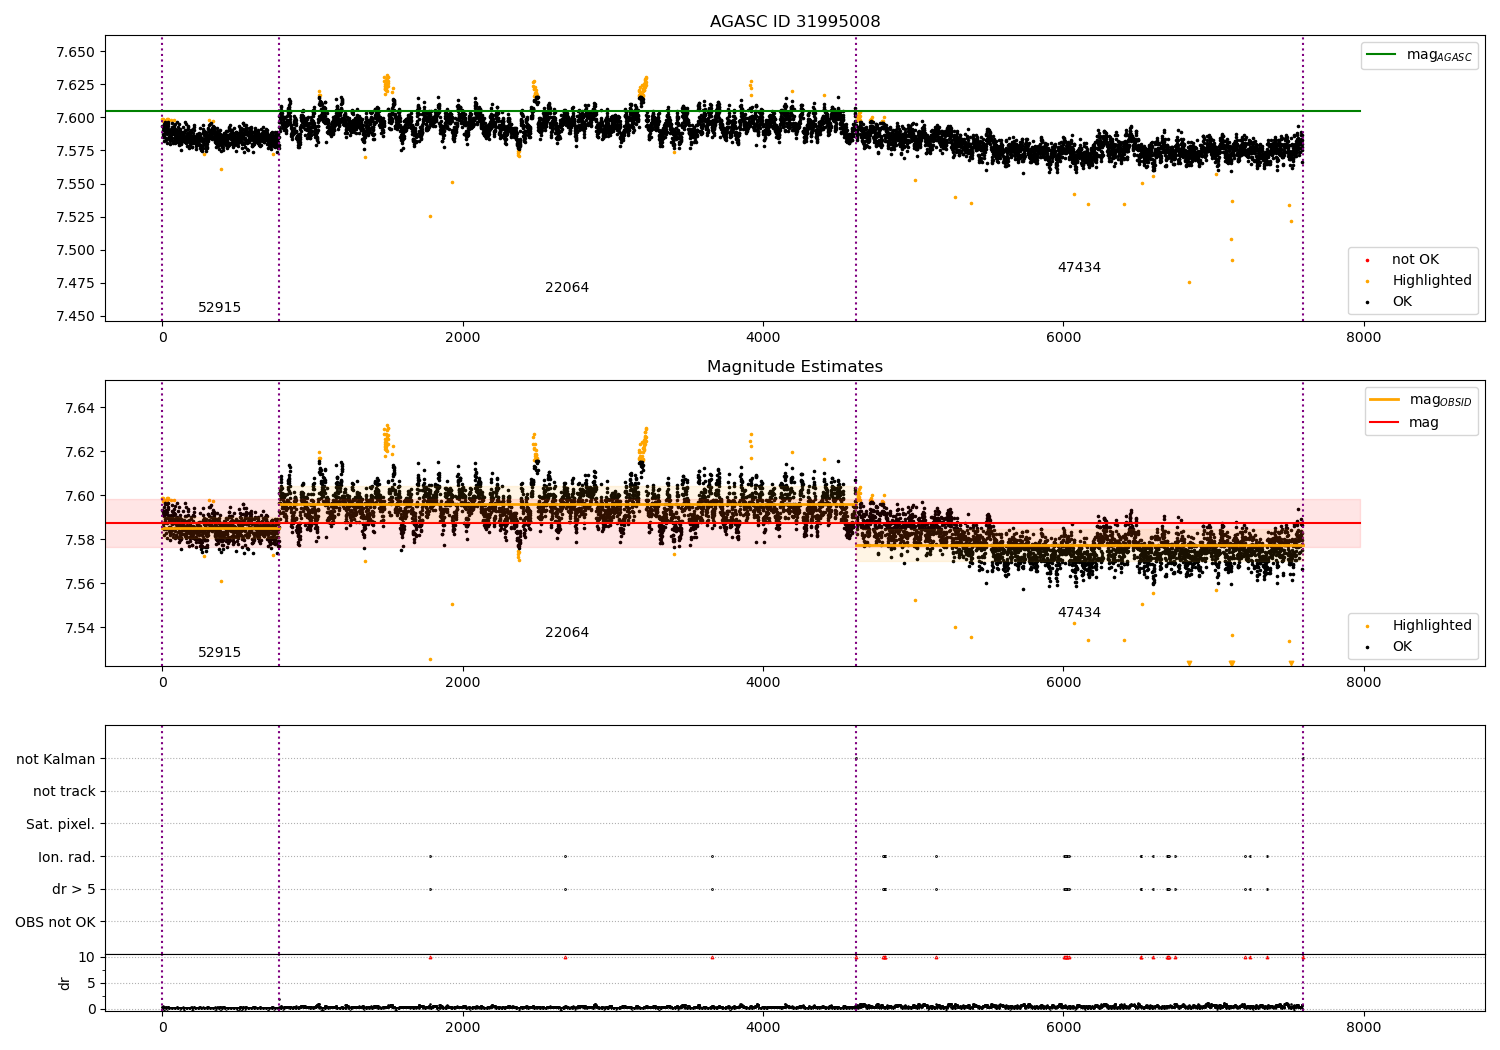Select the red 'not OK' legend marker
This screenshot has width=1500, height=1050.
coord(1367,260)
